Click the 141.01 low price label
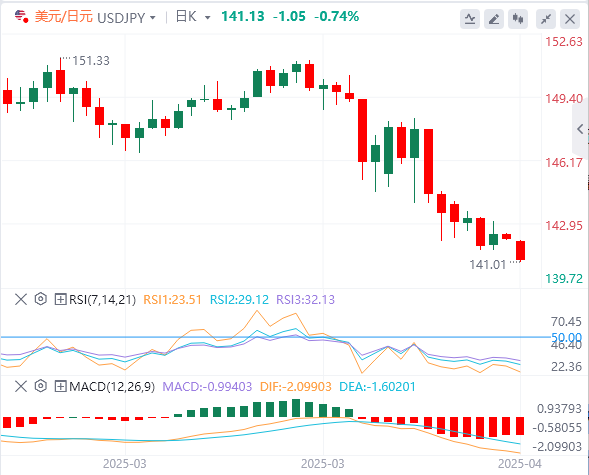 tap(488, 265)
